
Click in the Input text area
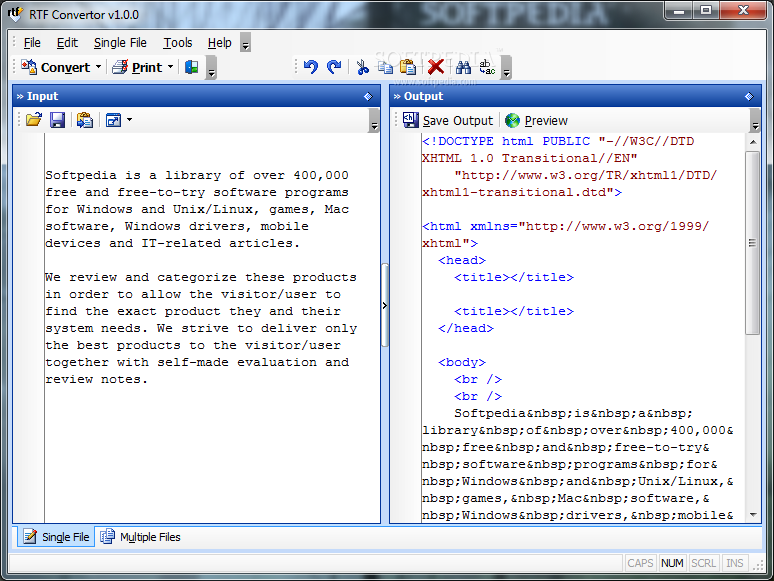[x=212, y=328]
